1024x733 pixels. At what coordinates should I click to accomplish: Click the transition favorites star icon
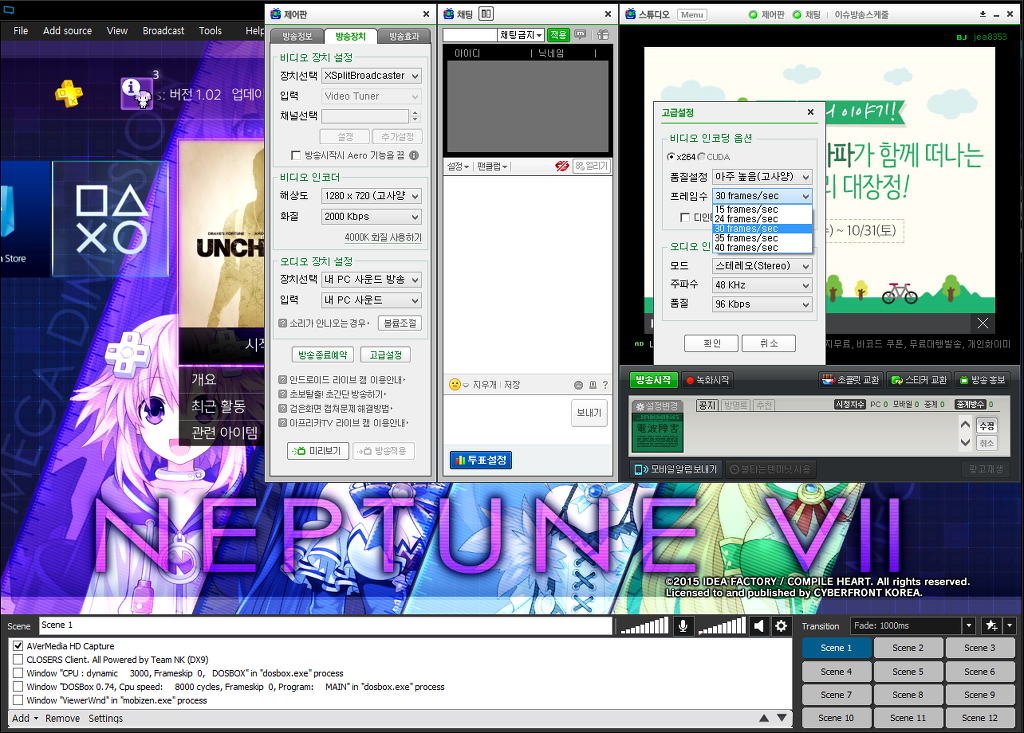tap(991, 626)
